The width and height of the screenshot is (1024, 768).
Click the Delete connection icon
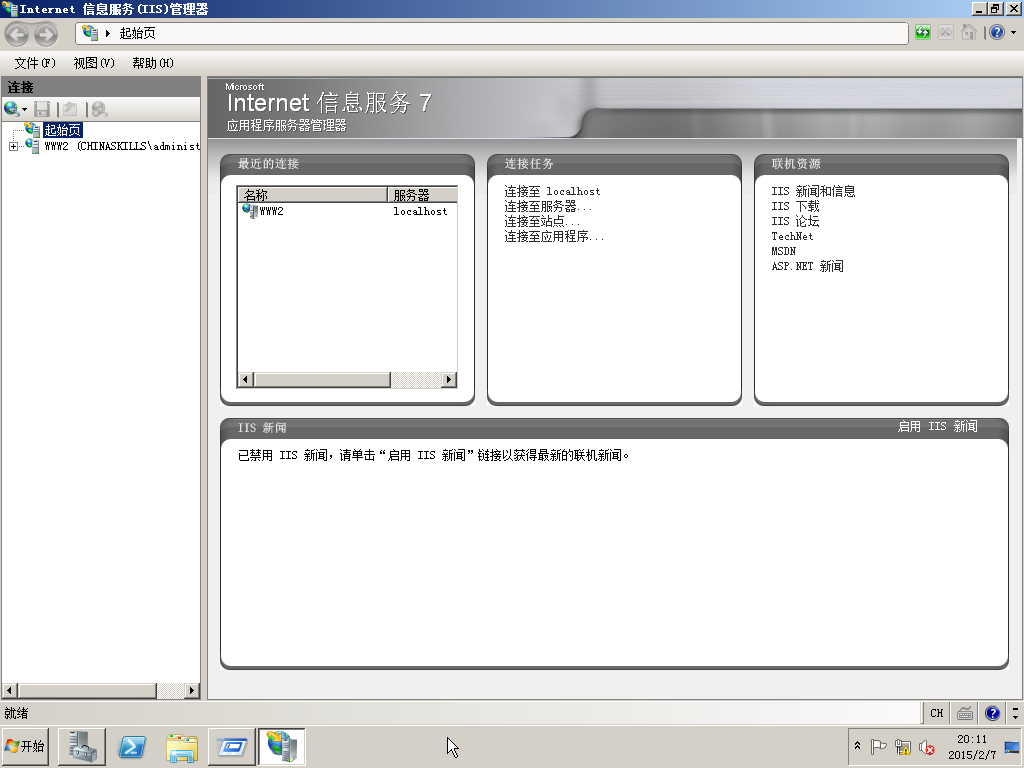[99, 109]
